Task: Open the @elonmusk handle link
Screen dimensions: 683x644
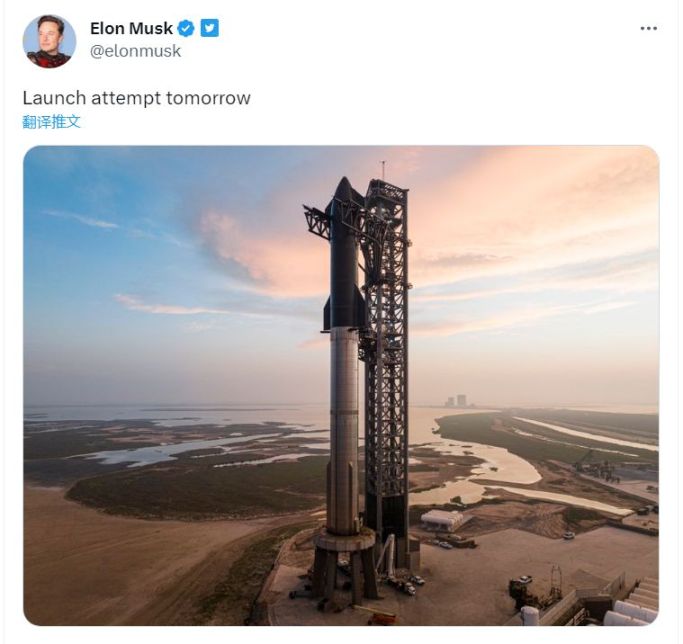Action: tap(135, 51)
